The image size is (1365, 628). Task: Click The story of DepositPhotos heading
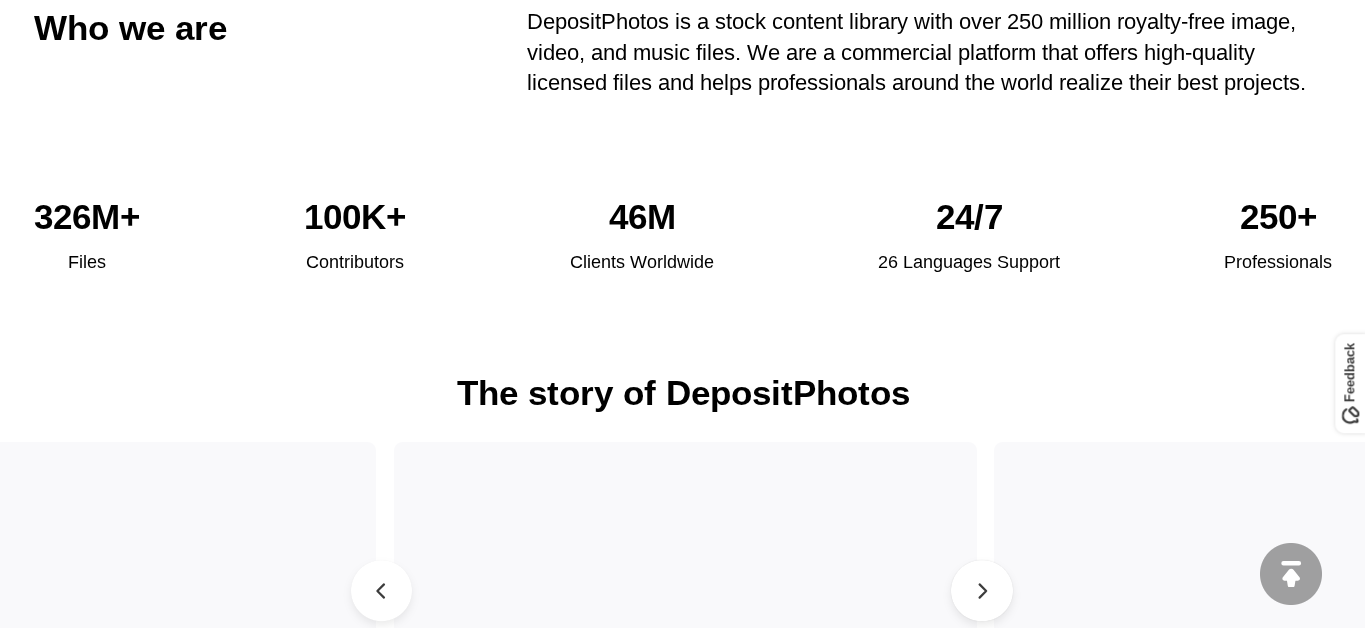(x=683, y=393)
